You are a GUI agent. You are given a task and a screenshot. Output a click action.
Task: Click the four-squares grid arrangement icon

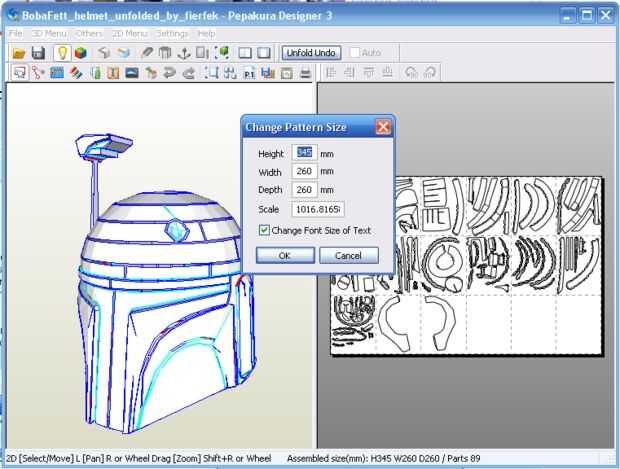[230, 73]
